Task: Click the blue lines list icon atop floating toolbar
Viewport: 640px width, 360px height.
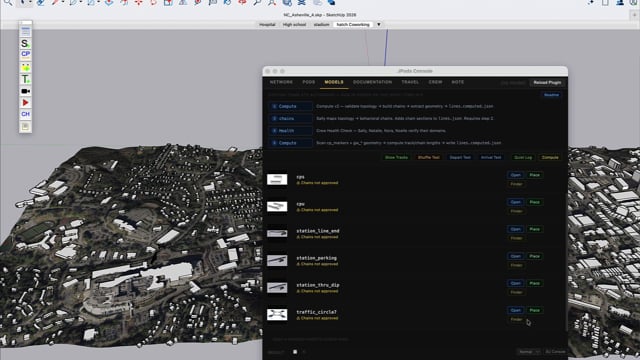Action: click(25, 31)
